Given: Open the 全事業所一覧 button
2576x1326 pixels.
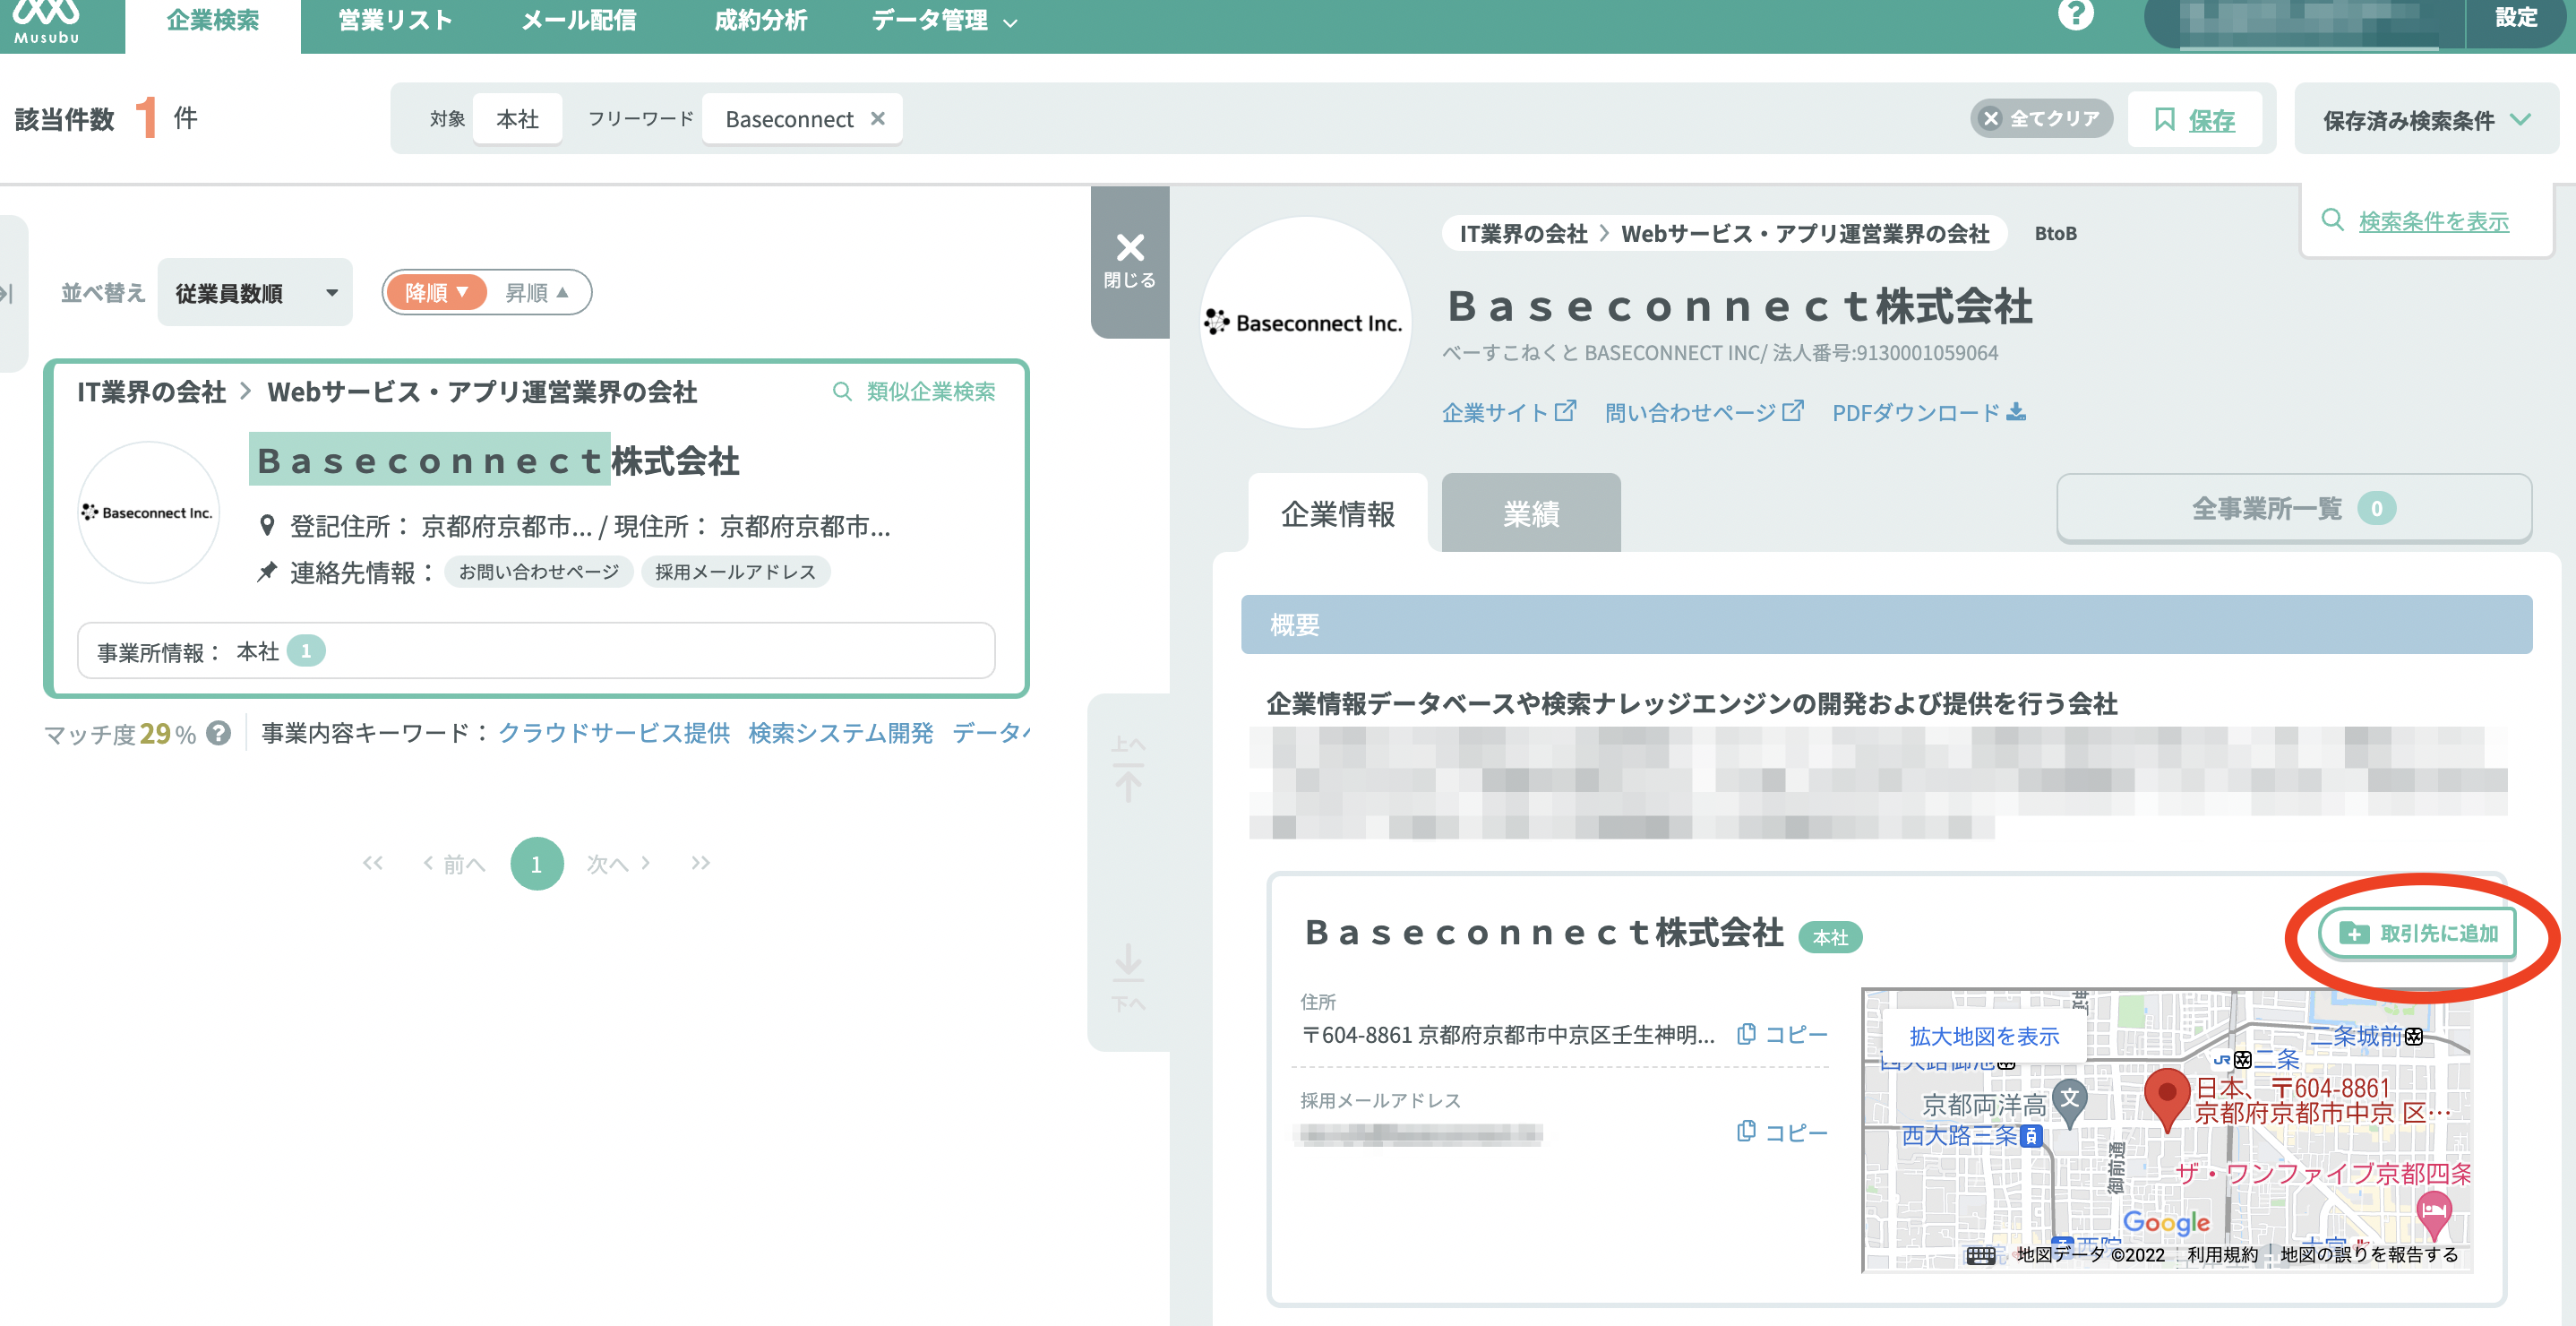Looking at the screenshot, I should click(2294, 509).
